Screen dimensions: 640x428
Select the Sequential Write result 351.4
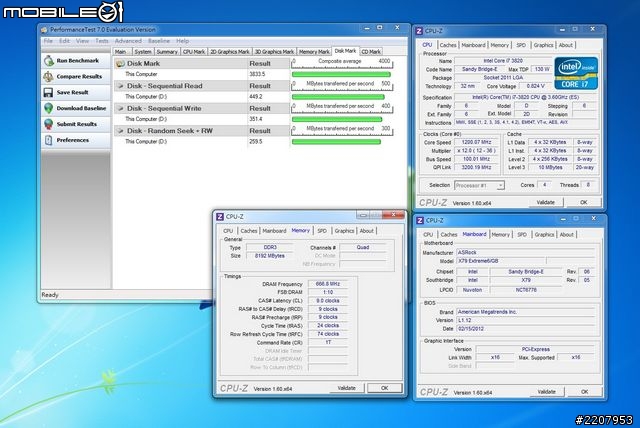point(256,119)
